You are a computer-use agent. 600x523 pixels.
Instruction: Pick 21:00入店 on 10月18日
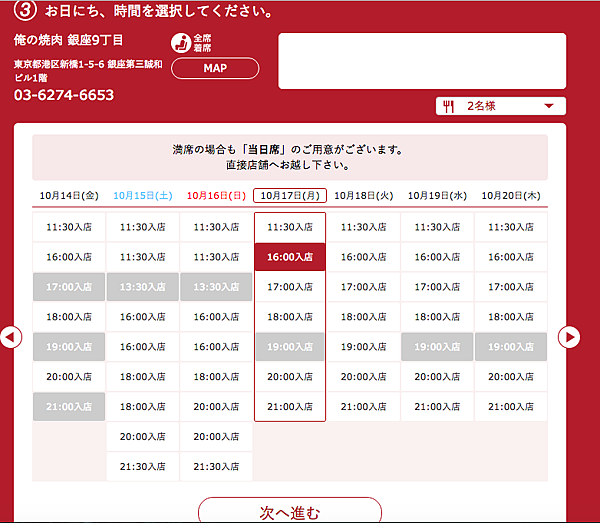coord(364,406)
